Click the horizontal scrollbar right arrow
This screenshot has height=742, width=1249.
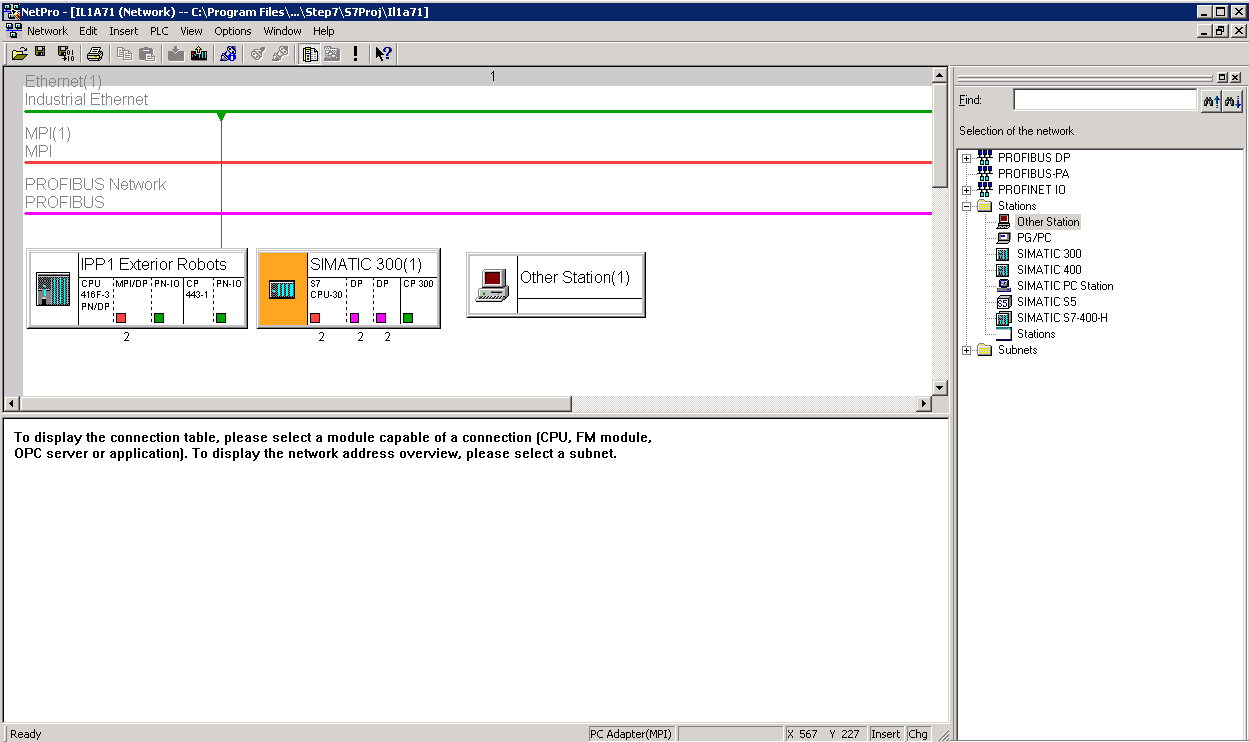pyautogui.click(x=924, y=404)
